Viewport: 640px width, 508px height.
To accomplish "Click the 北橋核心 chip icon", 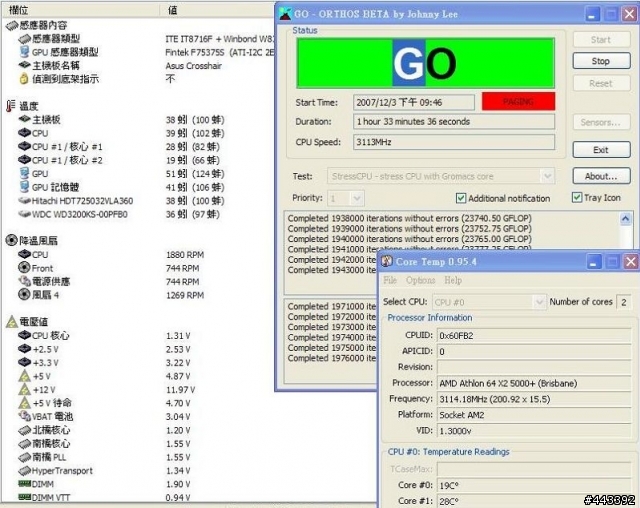I will (x=24, y=430).
